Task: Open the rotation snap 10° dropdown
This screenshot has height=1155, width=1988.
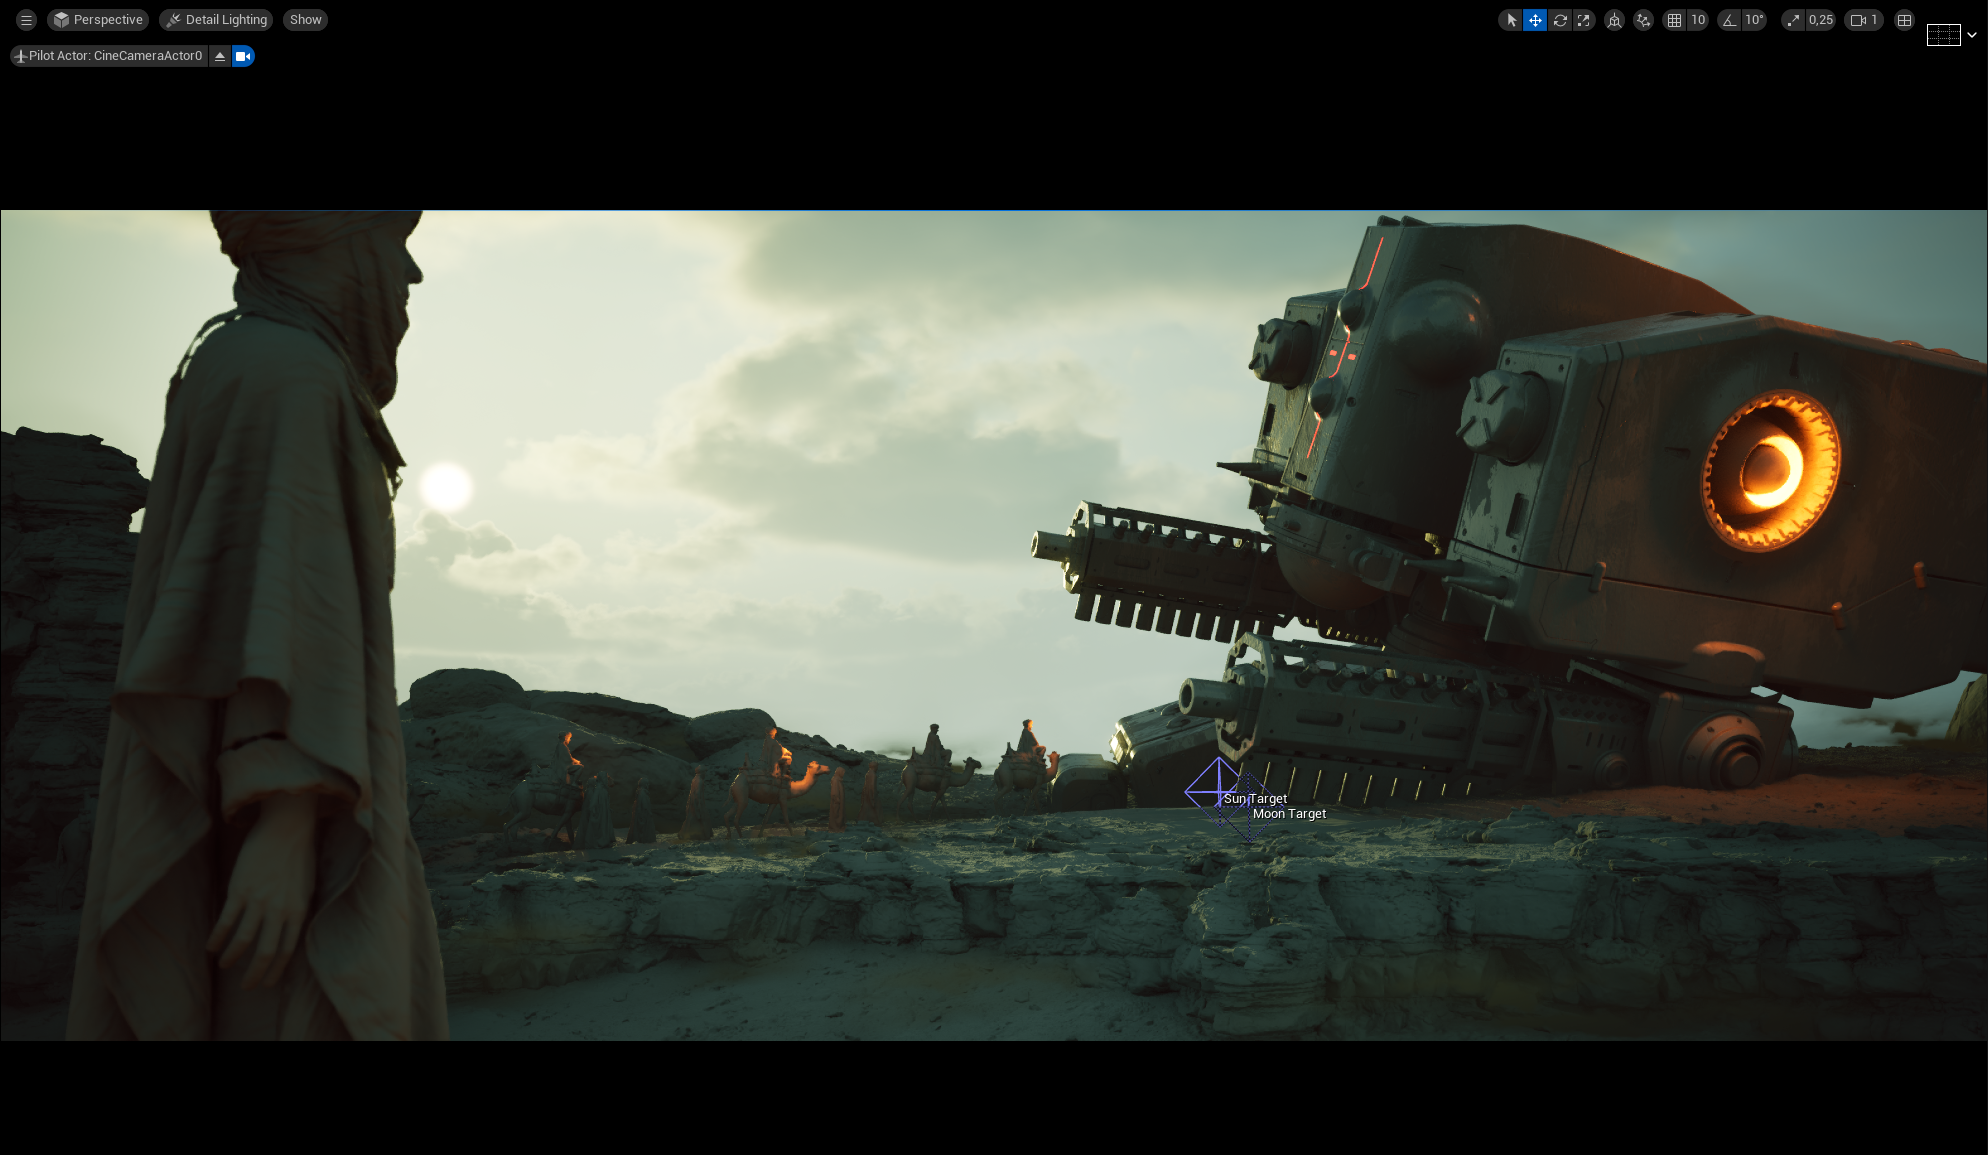Action: tap(1754, 20)
